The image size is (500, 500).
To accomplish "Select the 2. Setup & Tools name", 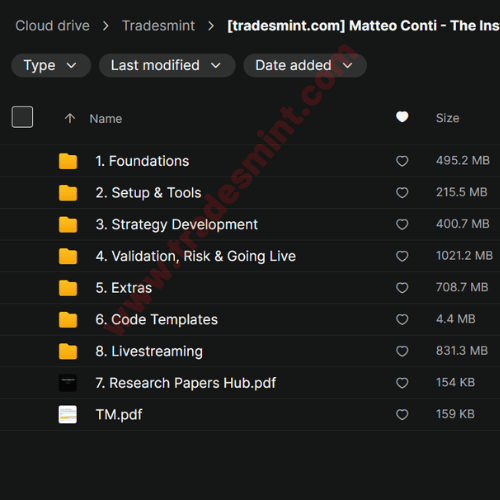I will (148, 193).
